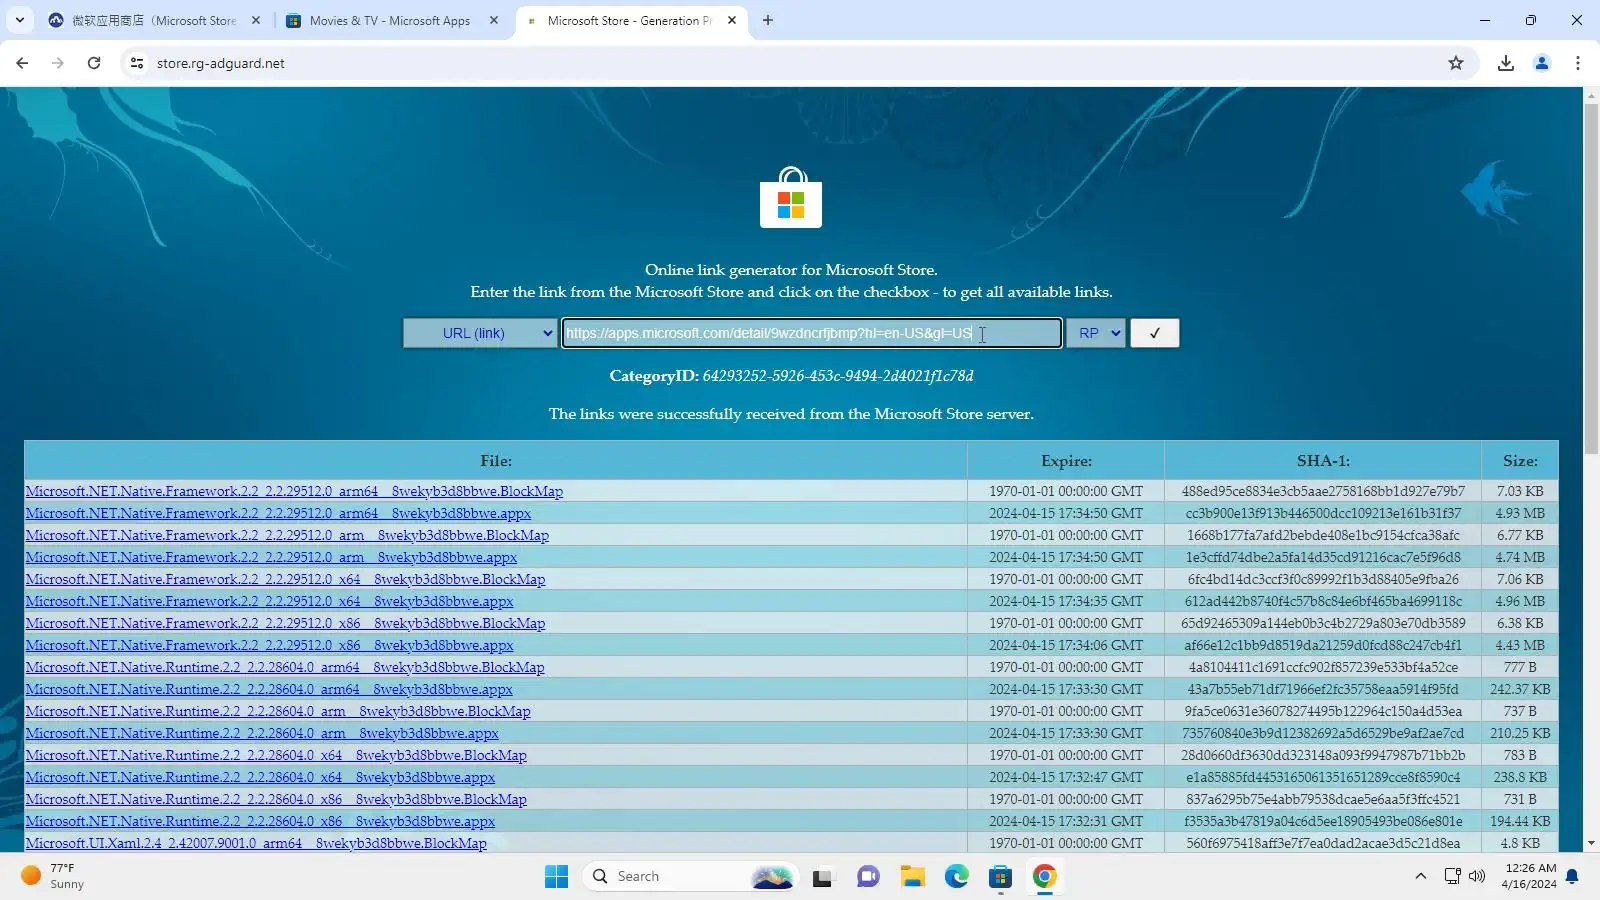
Task: Open the network settings tray icon
Action: [x=1453, y=877]
